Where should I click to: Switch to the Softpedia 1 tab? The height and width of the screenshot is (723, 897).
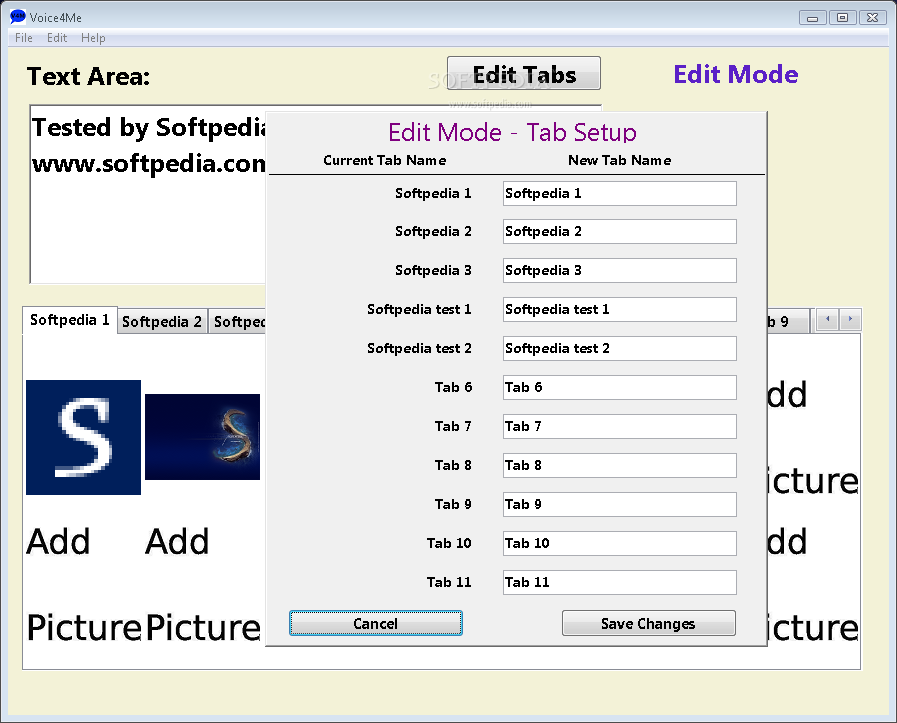tap(70, 320)
